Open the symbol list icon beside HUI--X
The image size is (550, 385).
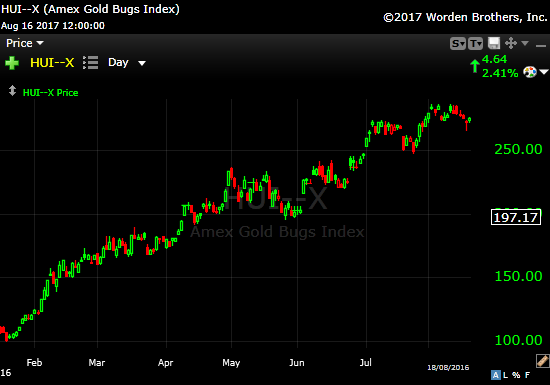click(90, 62)
